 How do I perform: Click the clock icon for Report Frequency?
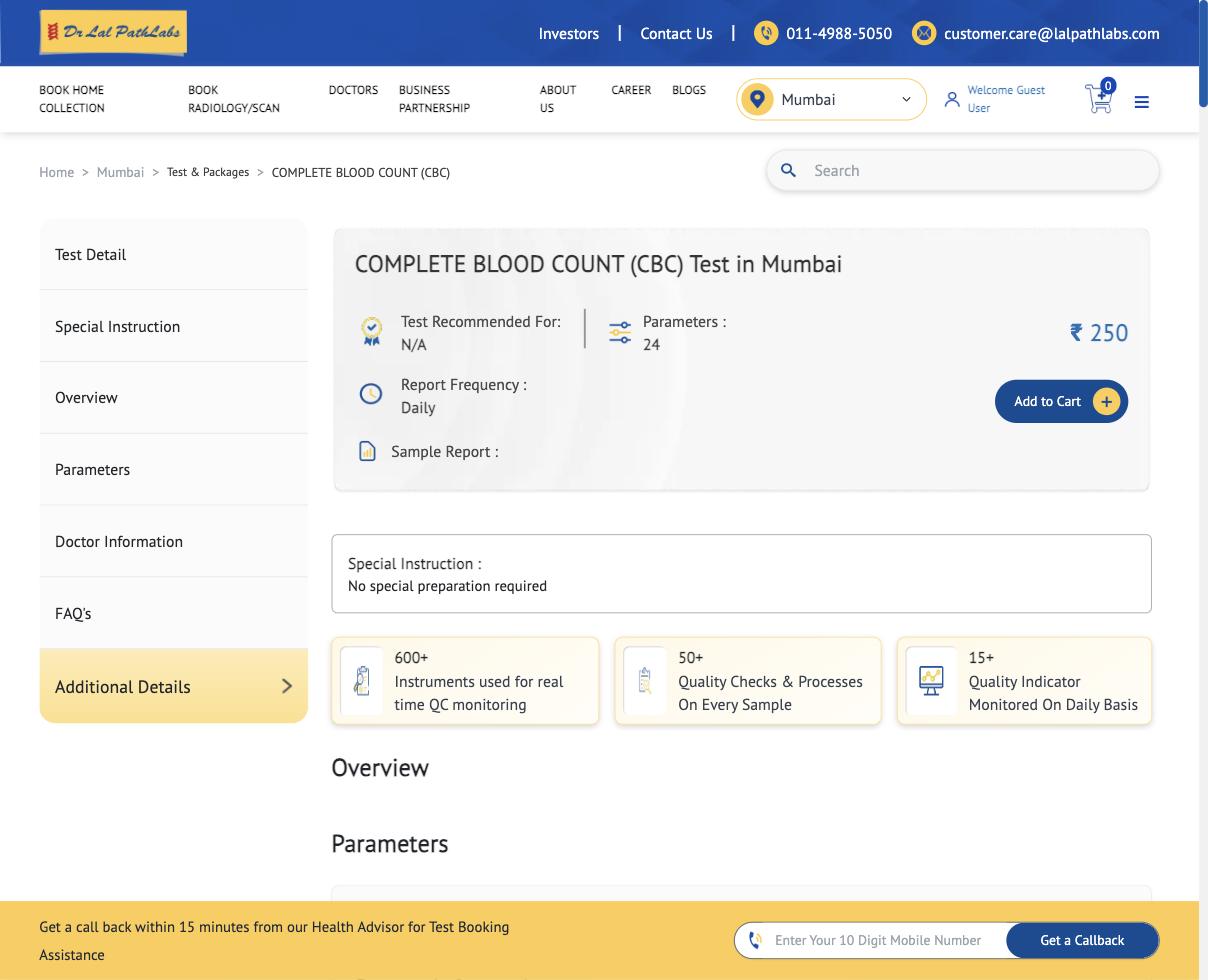(x=371, y=394)
